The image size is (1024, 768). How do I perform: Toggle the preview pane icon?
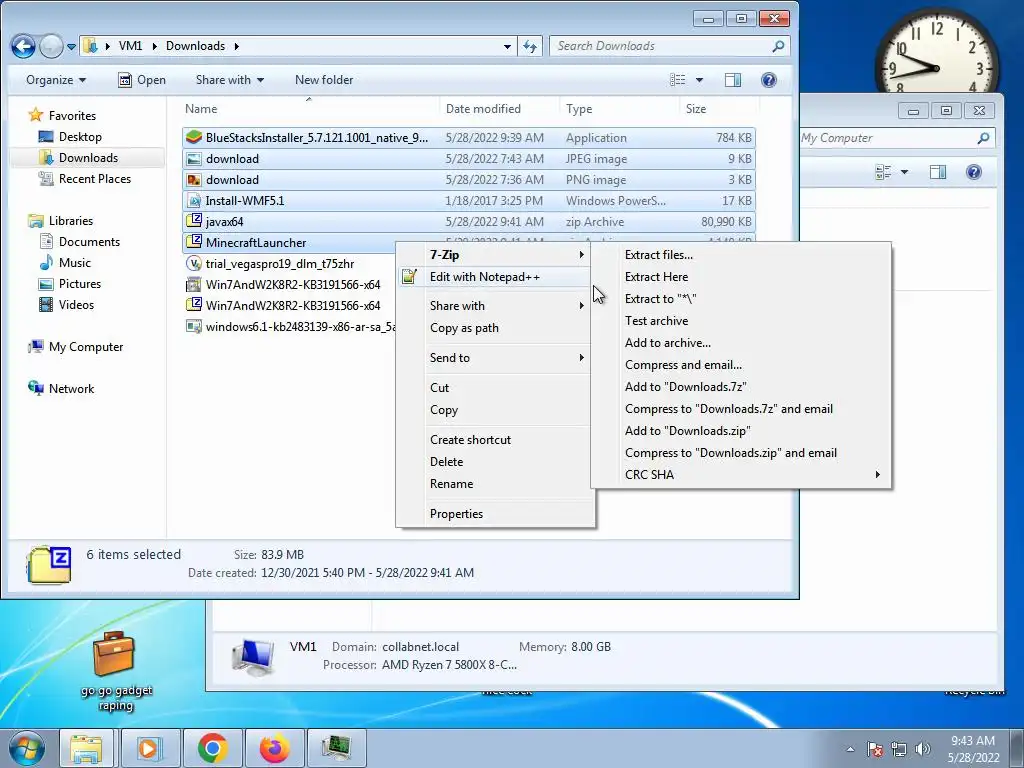click(733, 80)
